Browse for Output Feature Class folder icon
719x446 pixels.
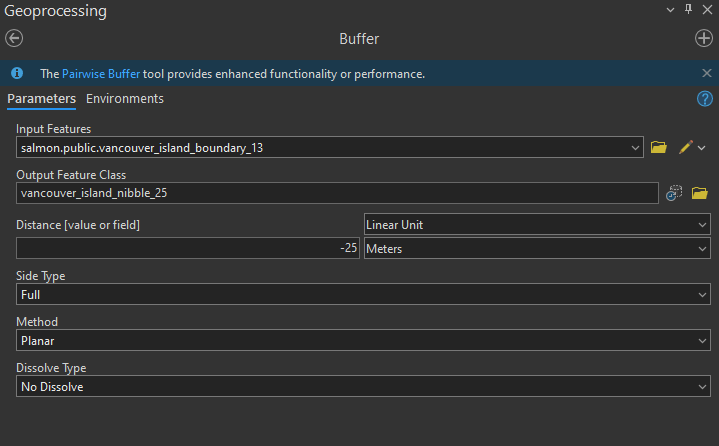699,193
